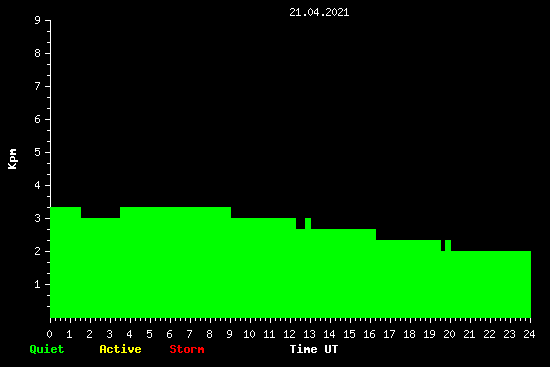Click the Time UT axis label
Screen dimensions: 550x367
314,349
